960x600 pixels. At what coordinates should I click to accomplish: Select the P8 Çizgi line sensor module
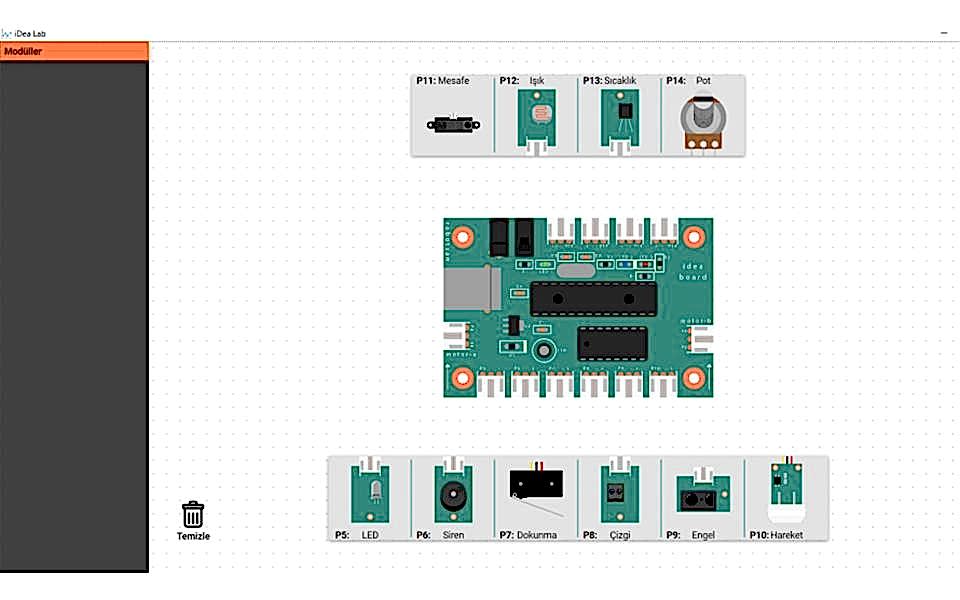click(x=620, y=495)
